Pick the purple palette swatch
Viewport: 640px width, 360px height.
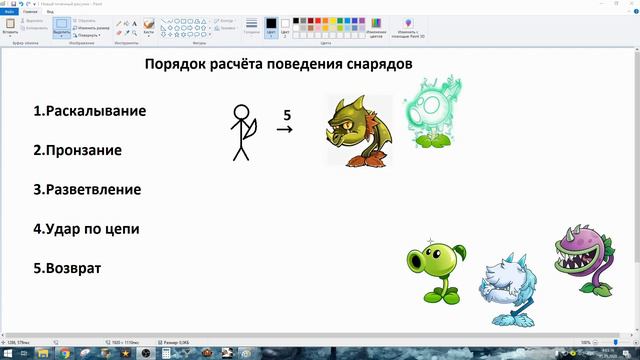point(362,21)
